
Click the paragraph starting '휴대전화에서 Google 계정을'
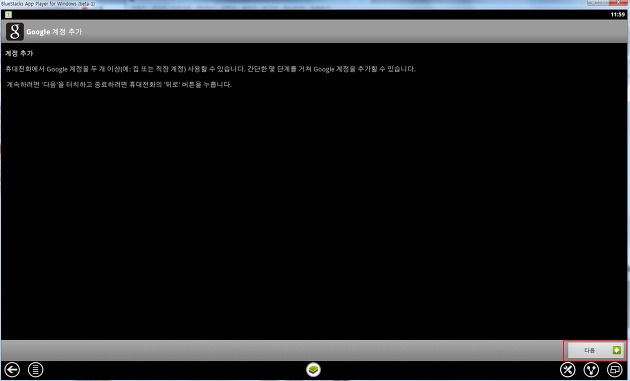pyautogui.click(x=210, y=69)
